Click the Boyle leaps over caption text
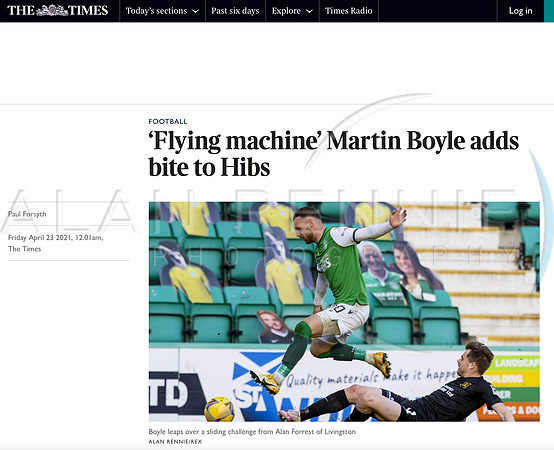 coord(252,432)
